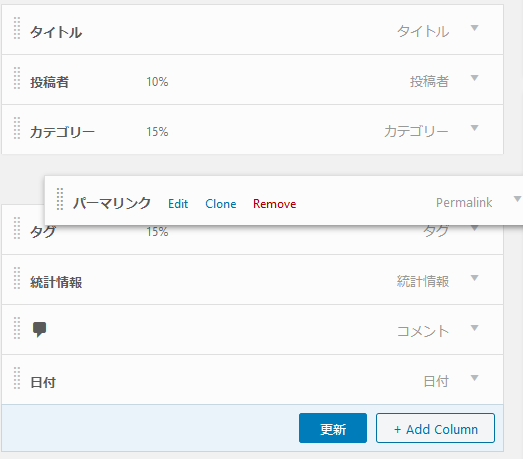Click drag handle of カテゴリー column
The image size is (523, 459).
coord(17,128)
